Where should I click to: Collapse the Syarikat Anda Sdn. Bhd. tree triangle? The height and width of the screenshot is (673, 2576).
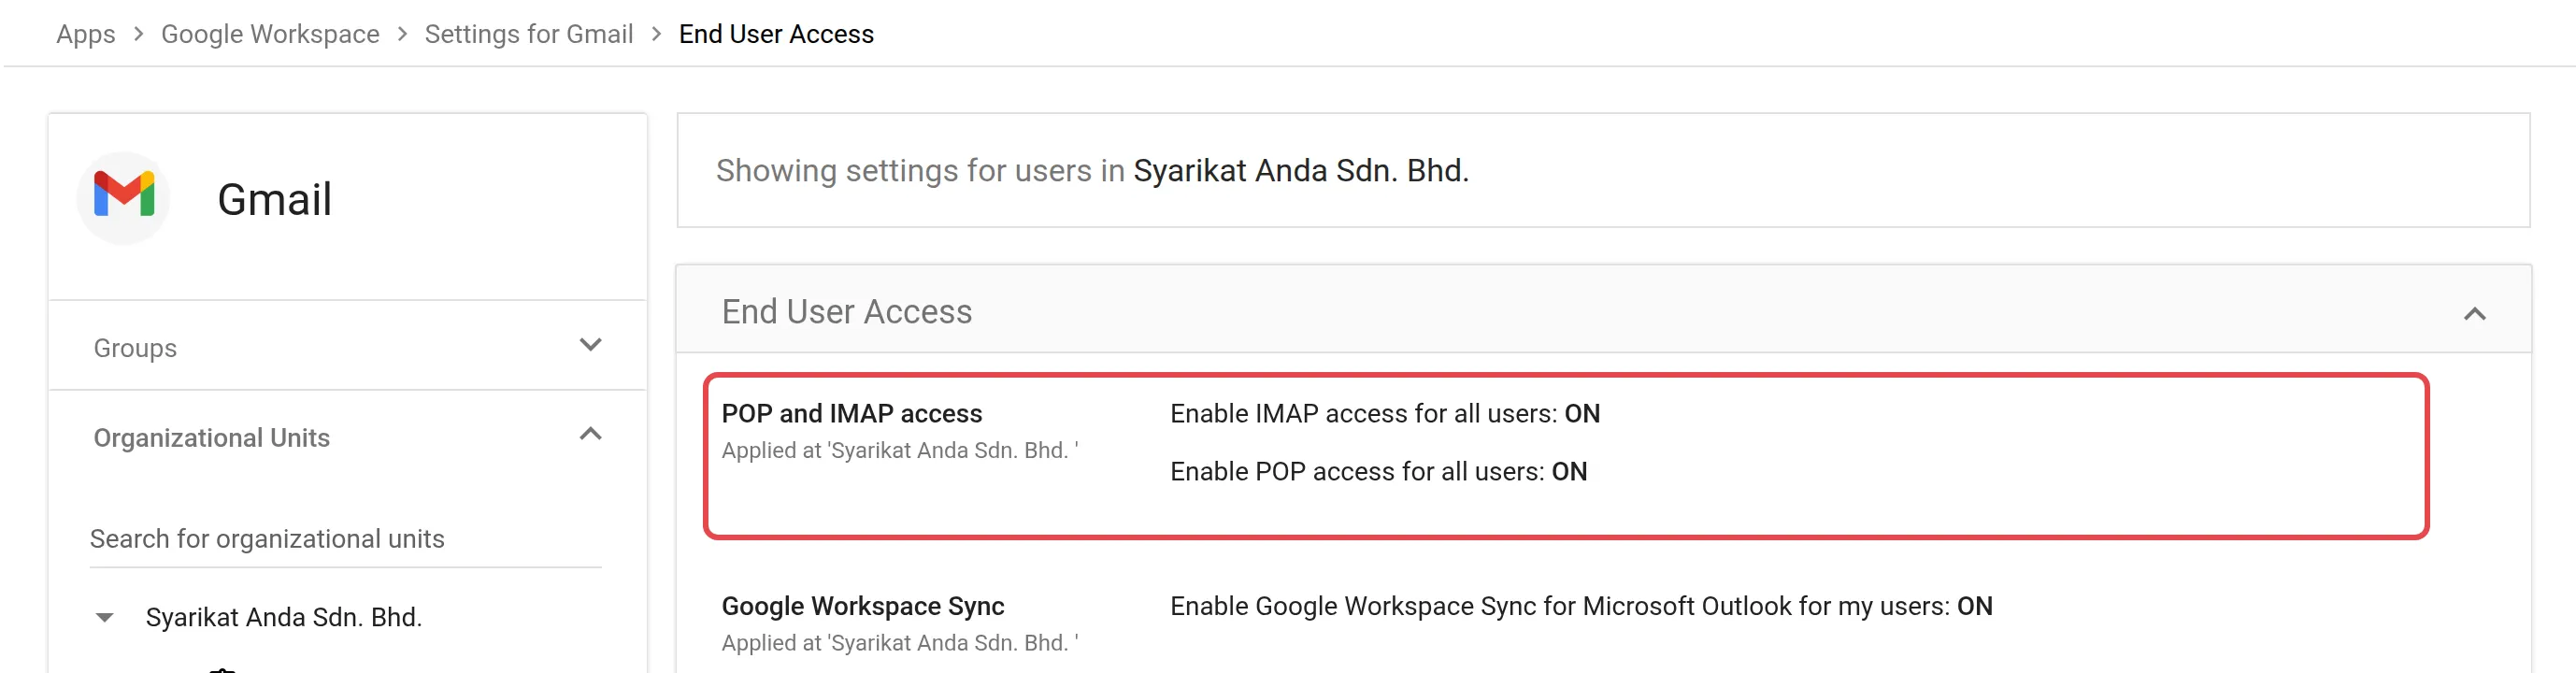coord(104,617)
